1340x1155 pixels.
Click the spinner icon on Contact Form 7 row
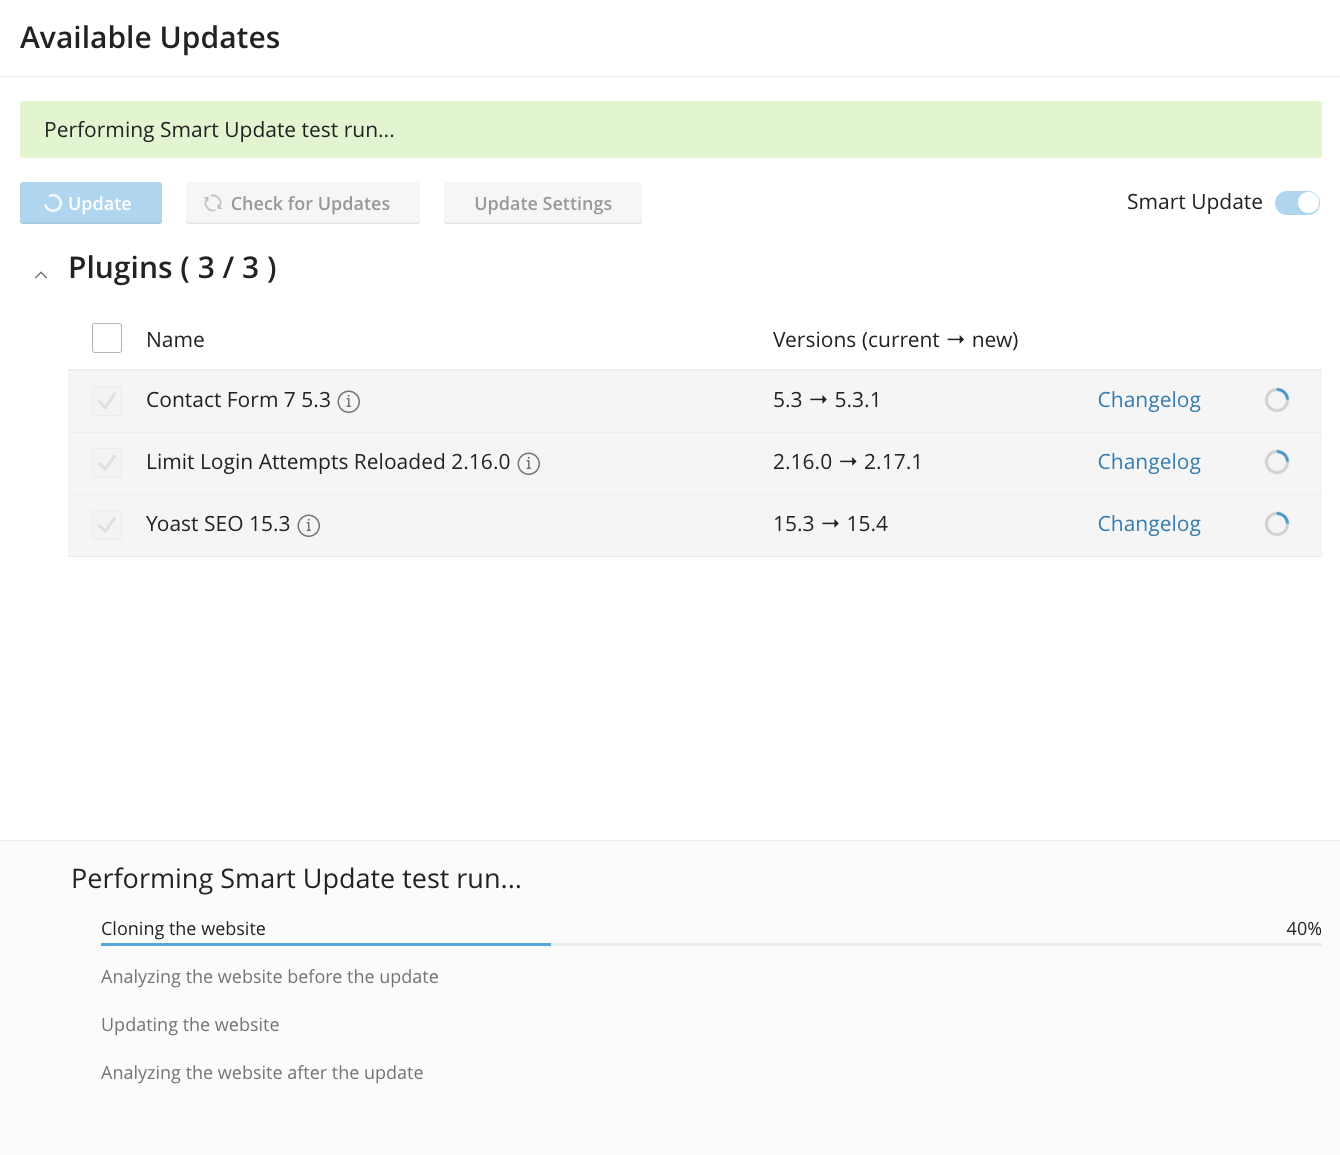tap(1277, 399)
